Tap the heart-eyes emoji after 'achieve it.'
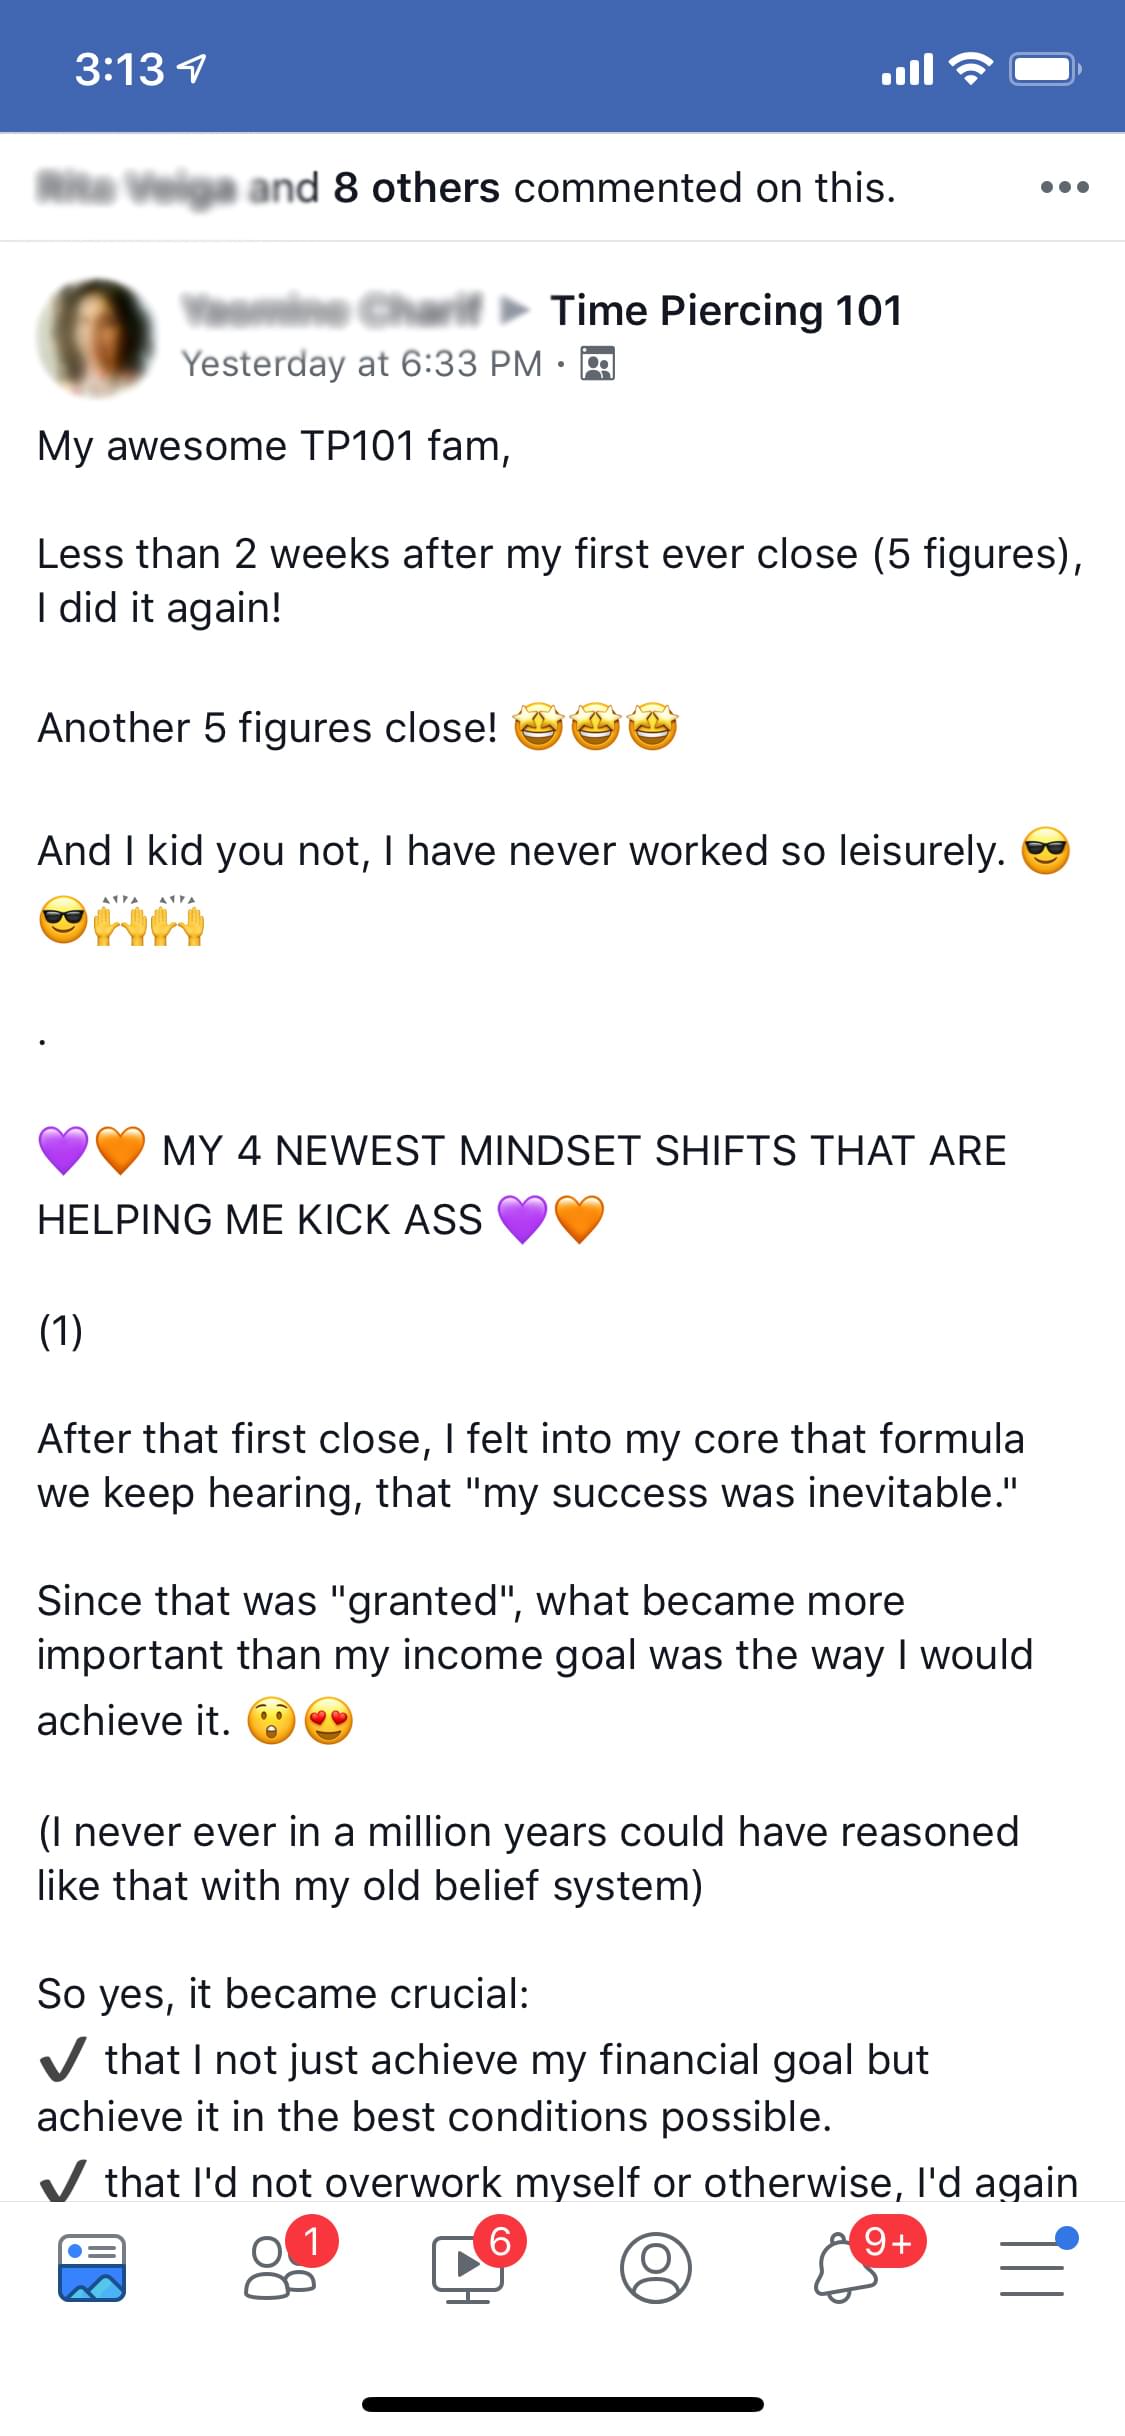Viewport: 1125px width, 2436px height. pyautogui.click(x=329, y=1721)
